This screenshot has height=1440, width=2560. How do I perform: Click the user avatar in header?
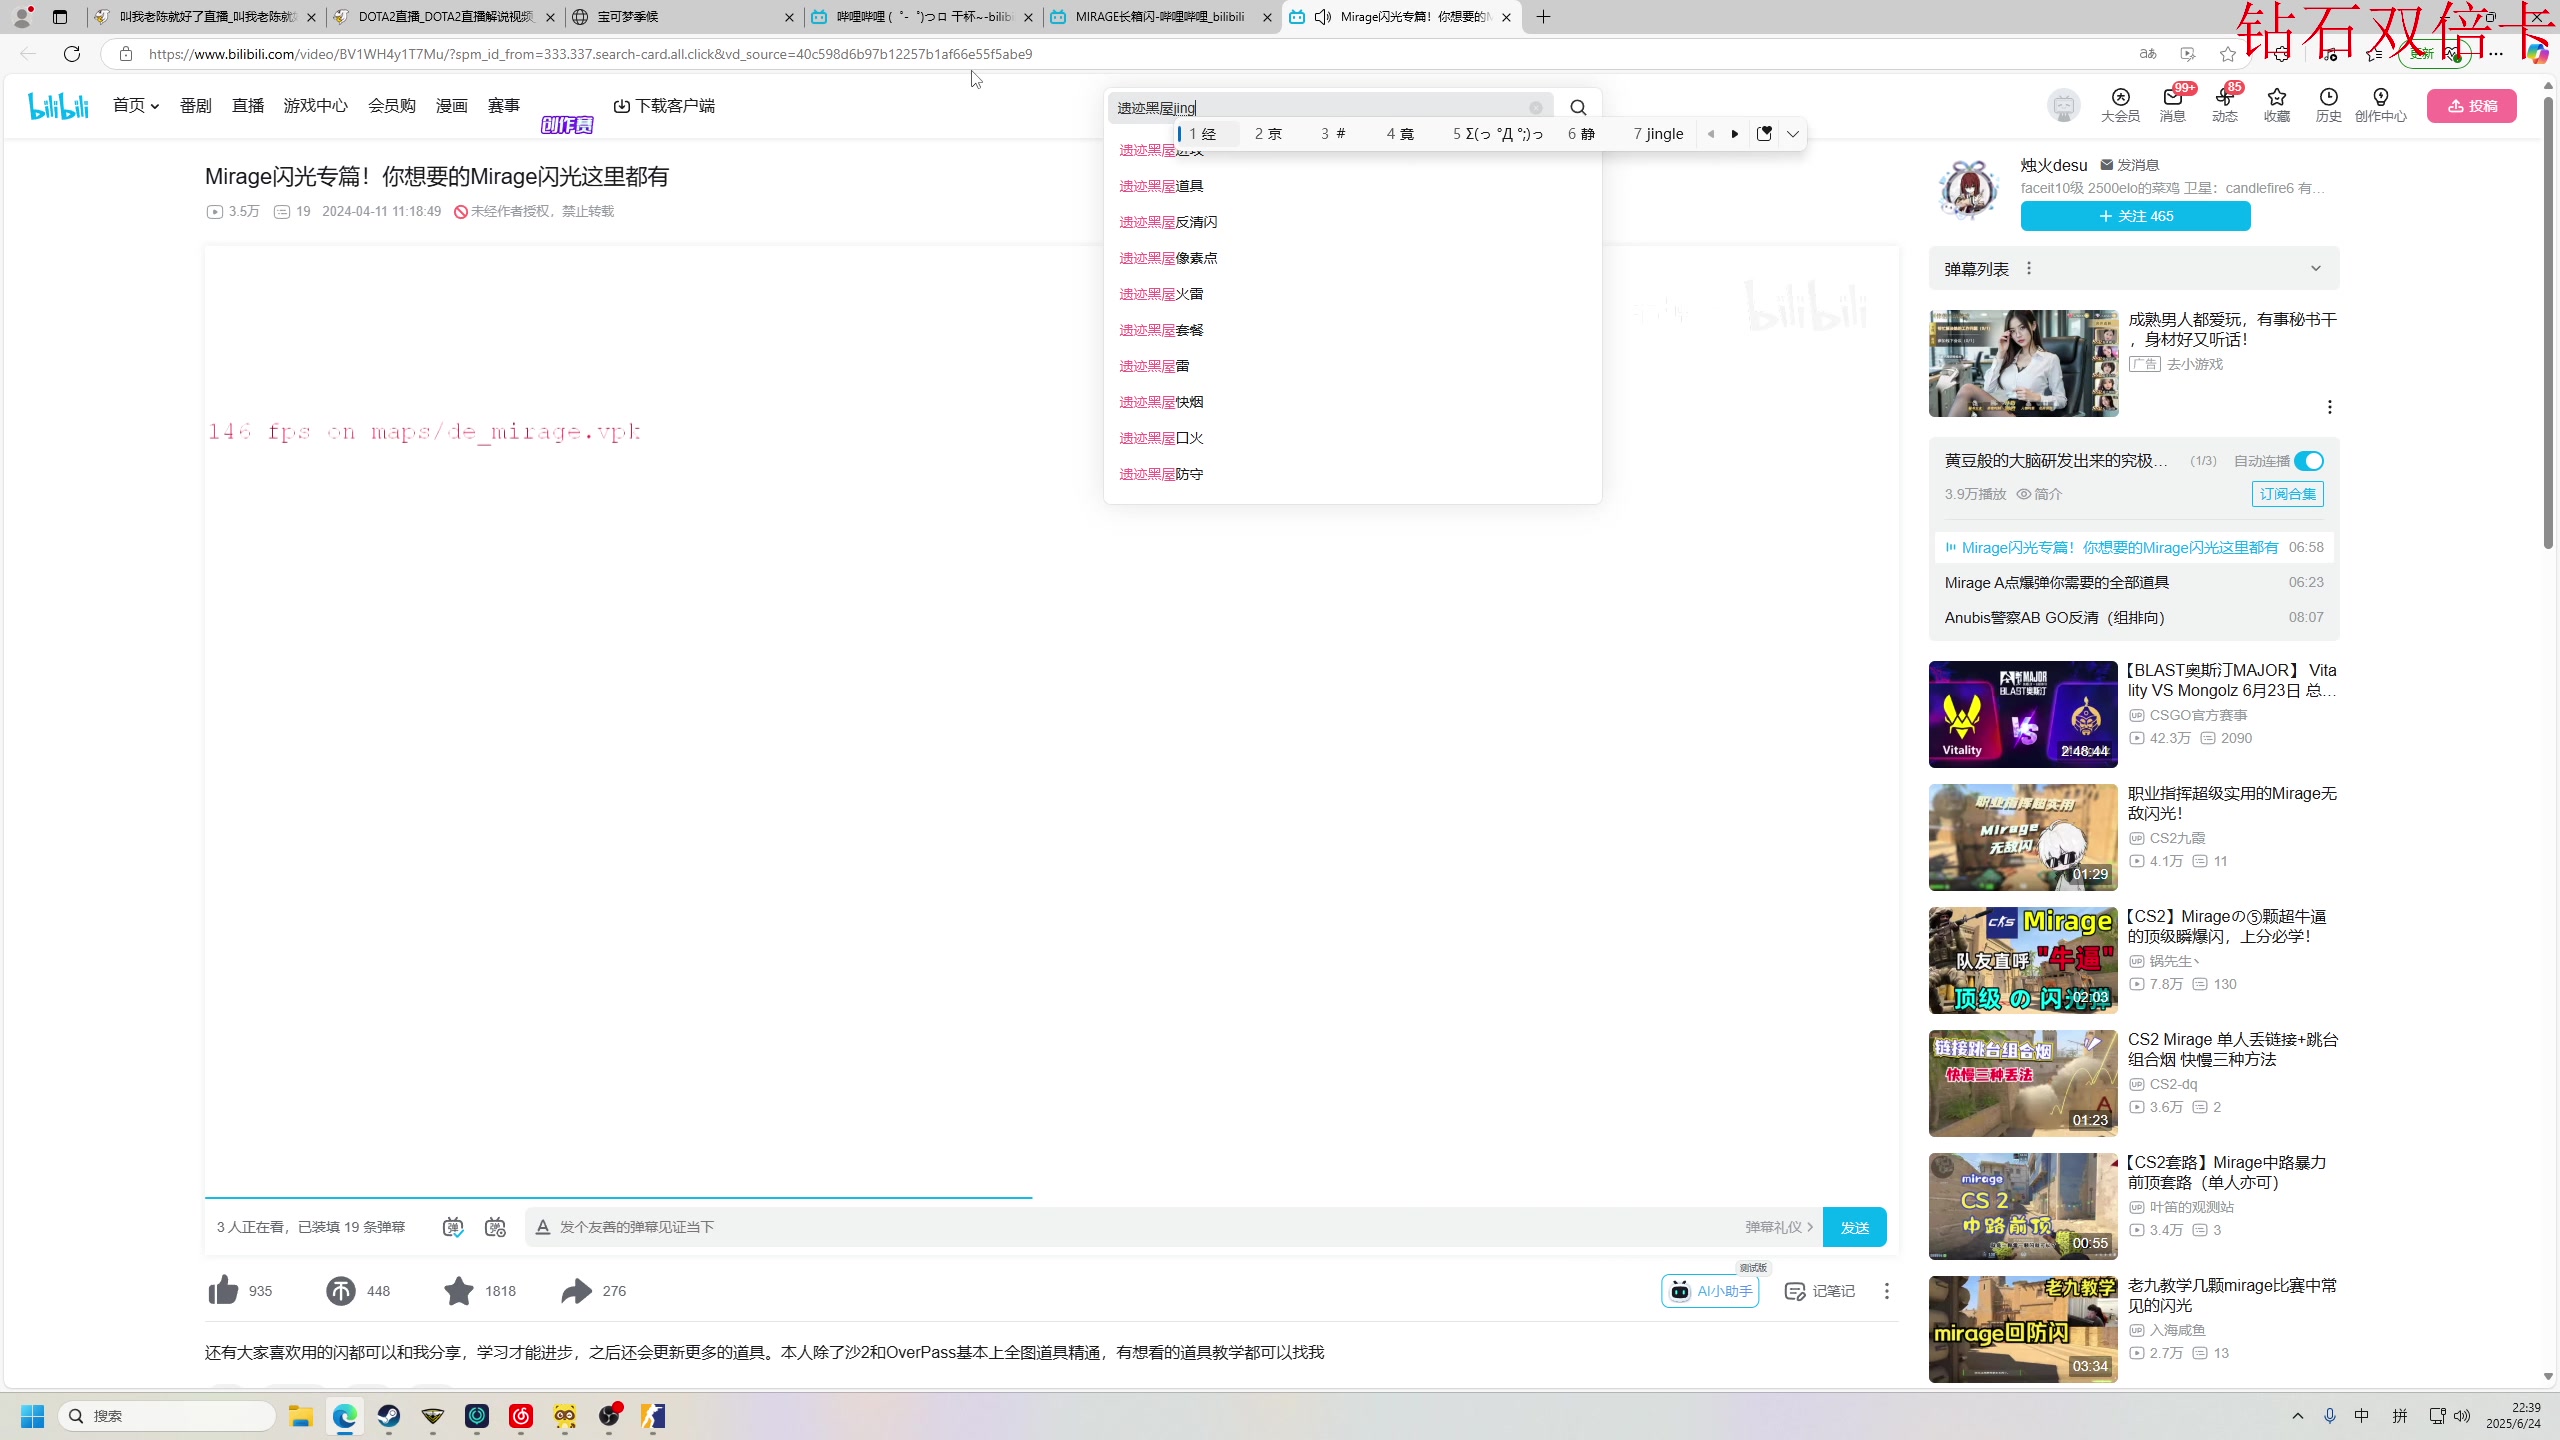point(2064,106)
